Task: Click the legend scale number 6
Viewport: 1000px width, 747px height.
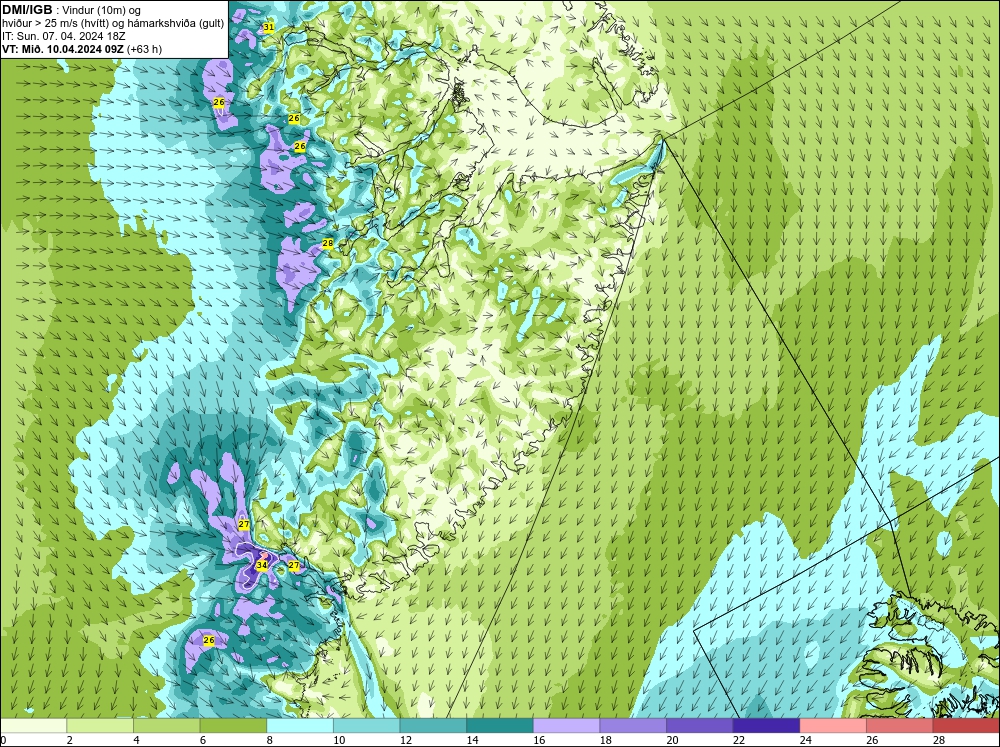Action: pos(202,740)
